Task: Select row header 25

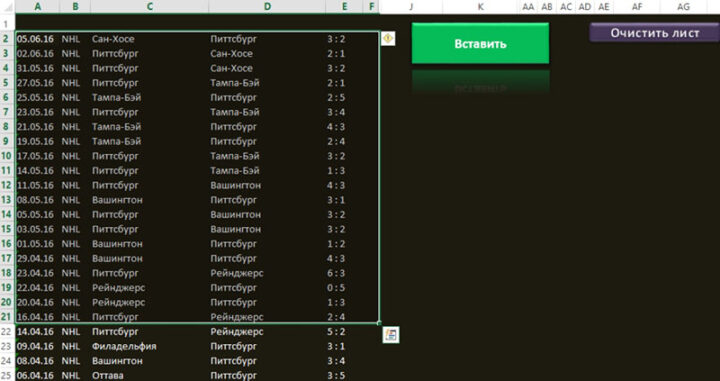Action: point(6,375)
